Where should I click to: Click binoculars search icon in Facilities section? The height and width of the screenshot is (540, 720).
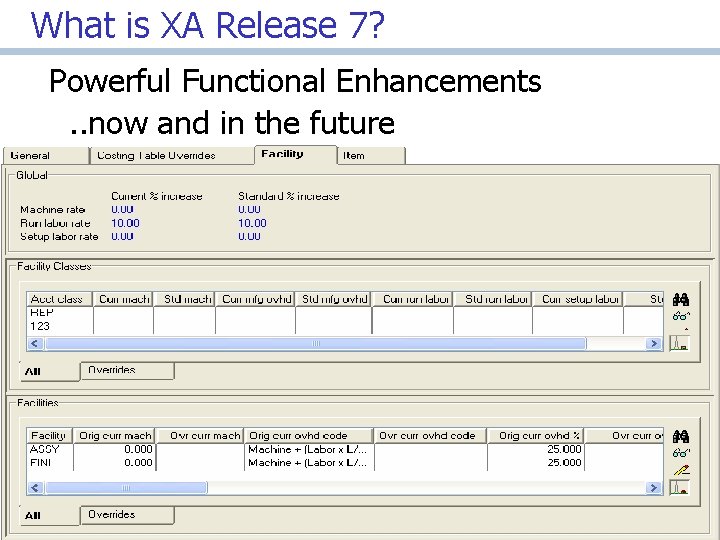tap(681, 436)
